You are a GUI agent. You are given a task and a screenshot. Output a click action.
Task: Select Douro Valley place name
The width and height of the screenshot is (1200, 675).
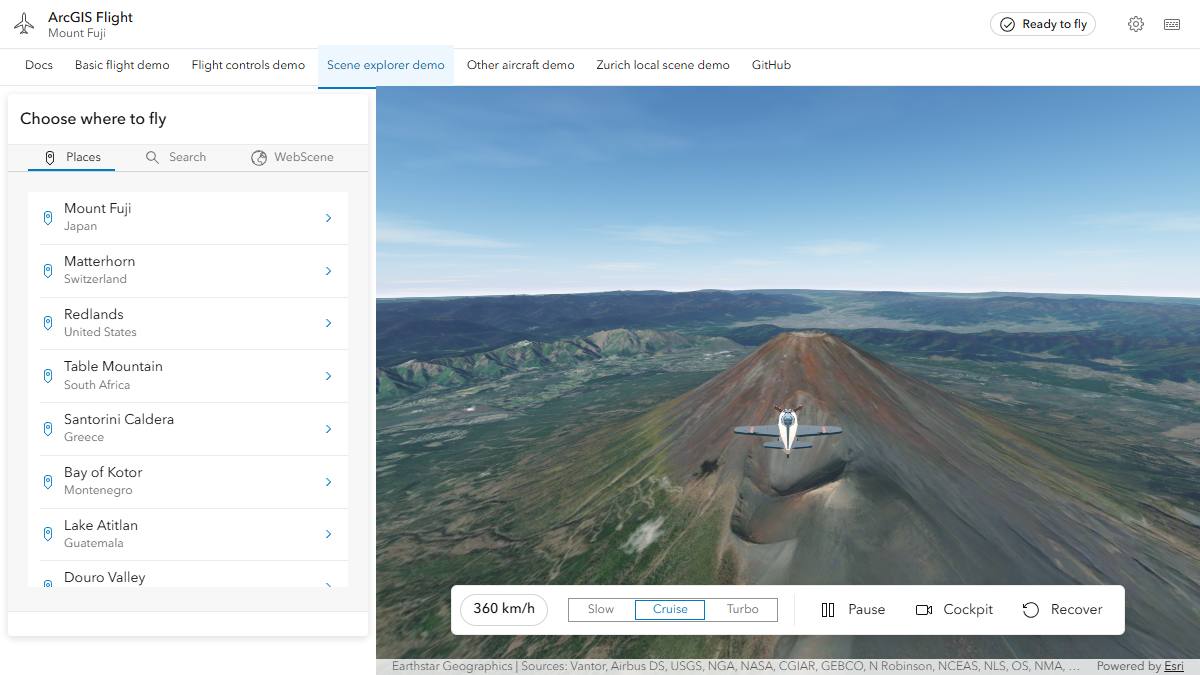click(x=105, y=577)
